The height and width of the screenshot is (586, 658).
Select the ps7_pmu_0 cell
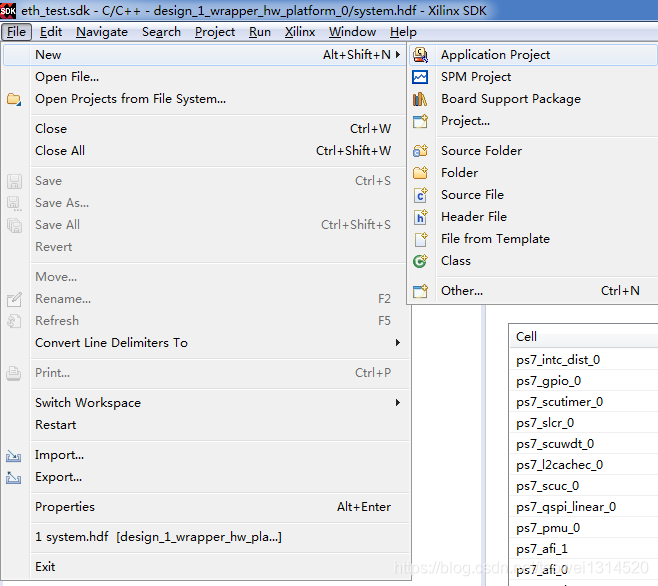click(584, 528)
